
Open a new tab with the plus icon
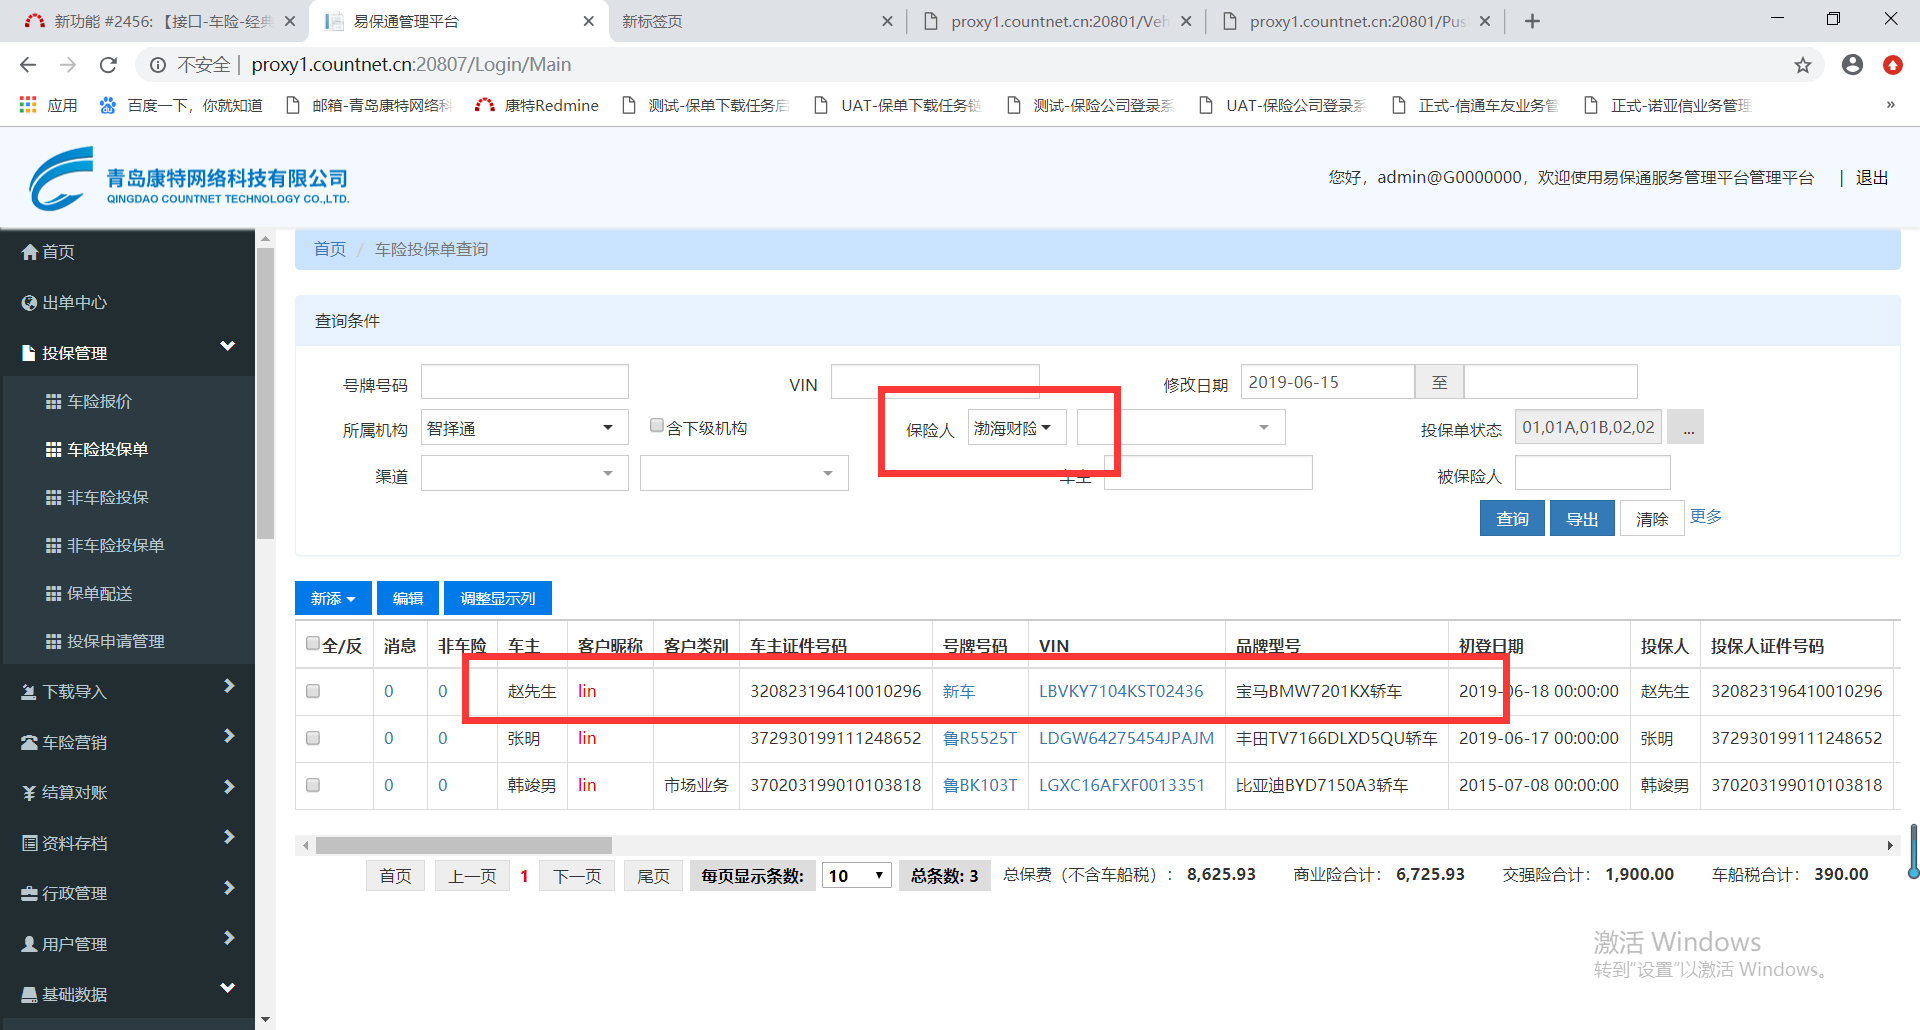[1532, 21]
